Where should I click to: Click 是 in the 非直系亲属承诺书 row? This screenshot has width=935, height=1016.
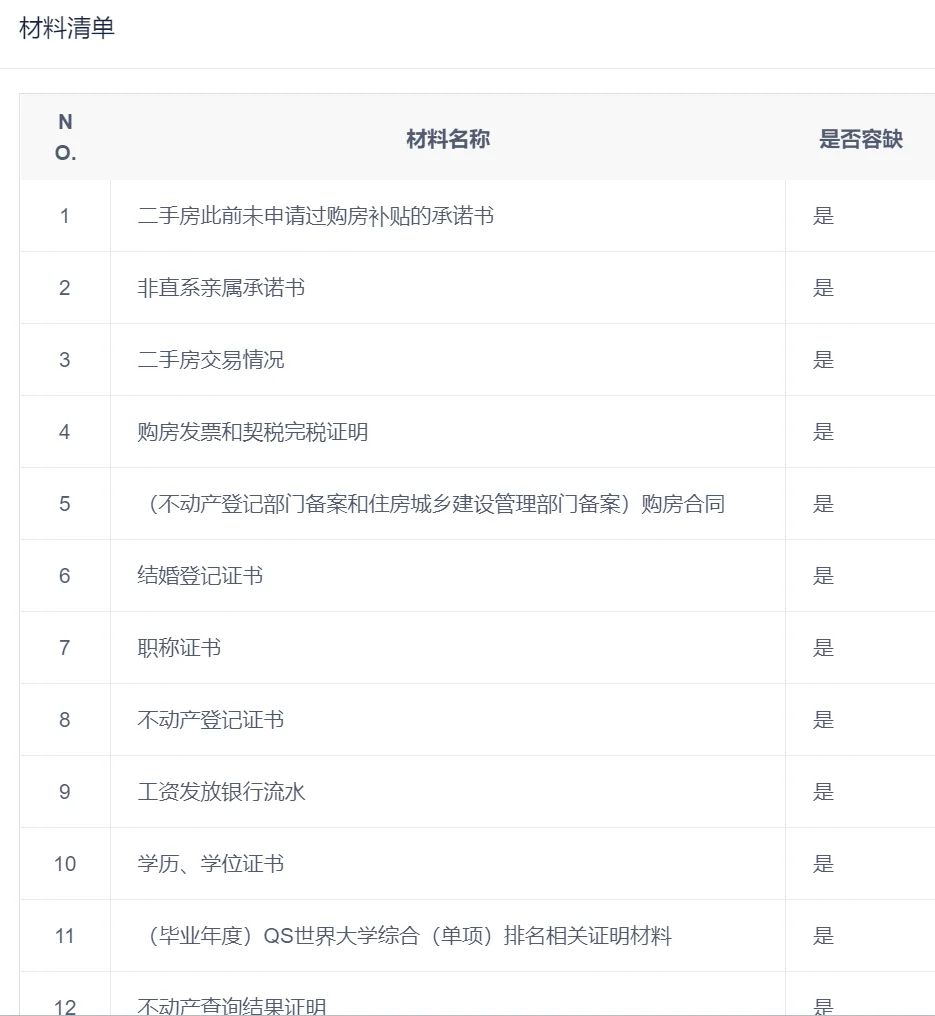823,288
